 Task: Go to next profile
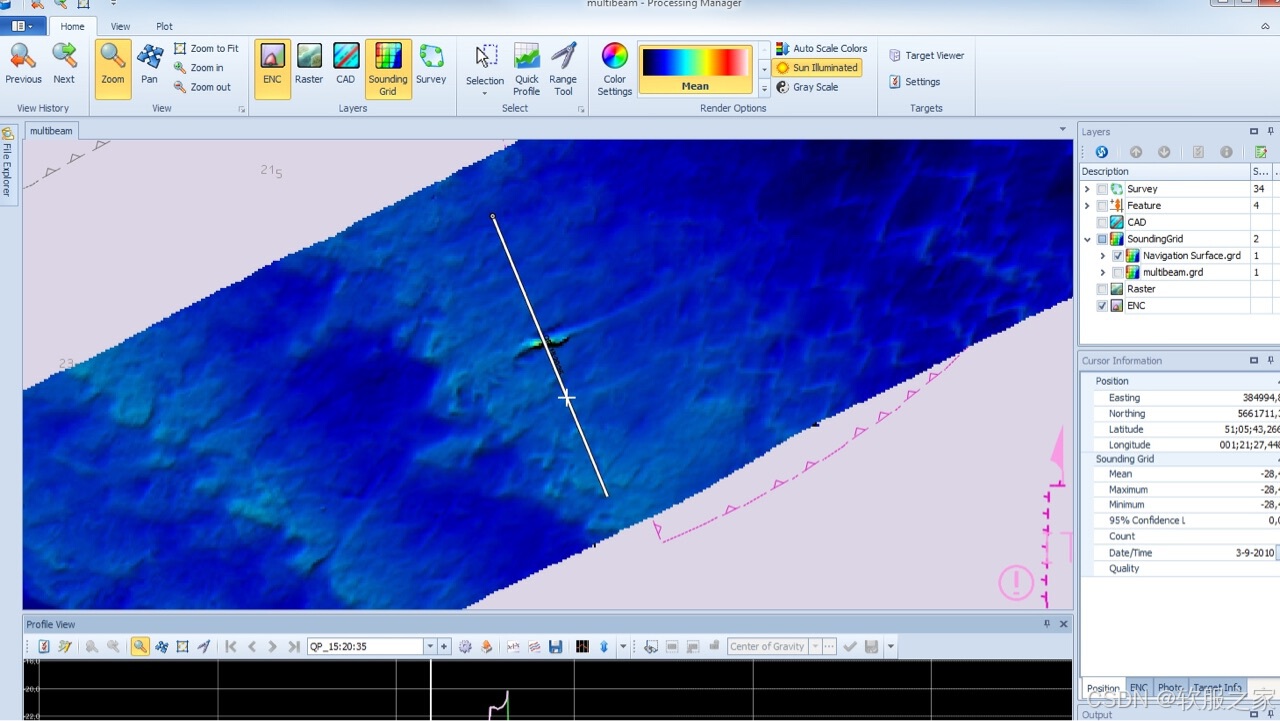[272, 647]
